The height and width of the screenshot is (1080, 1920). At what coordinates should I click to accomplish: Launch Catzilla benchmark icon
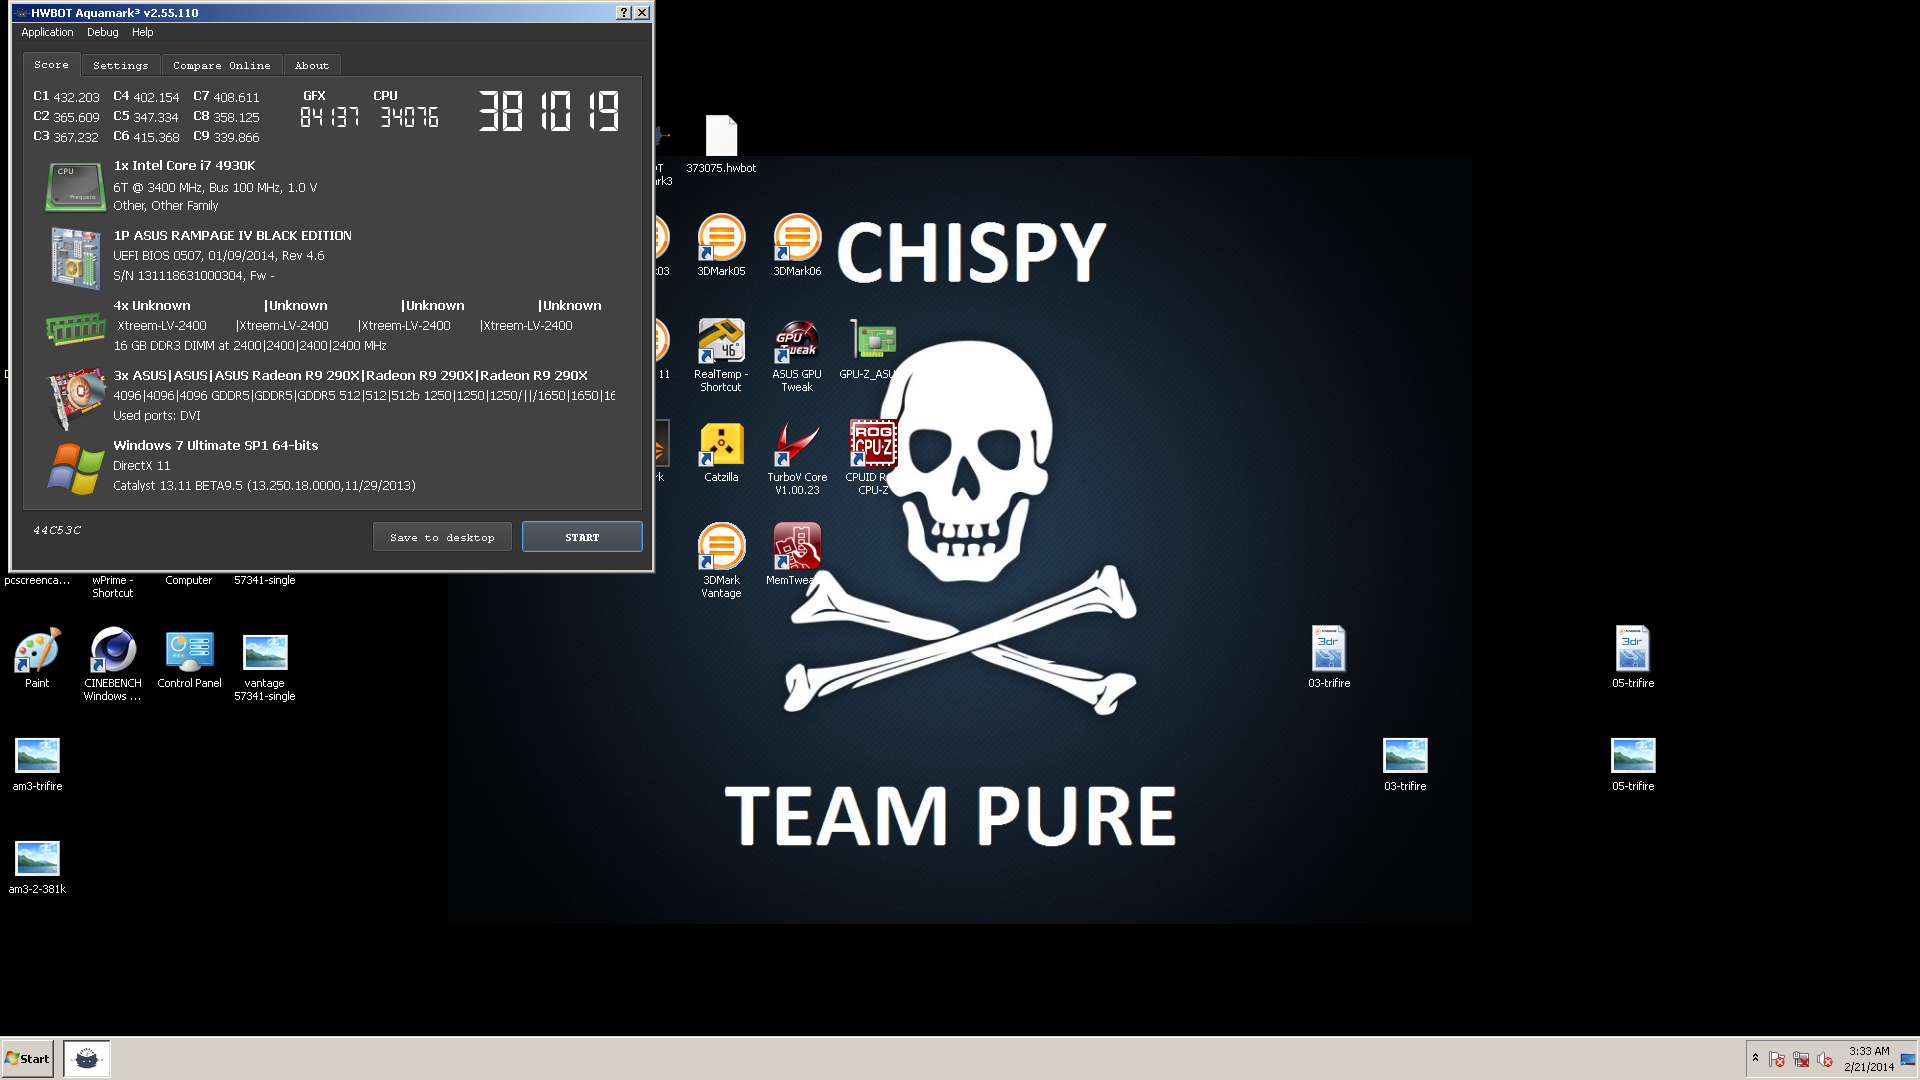721,452
